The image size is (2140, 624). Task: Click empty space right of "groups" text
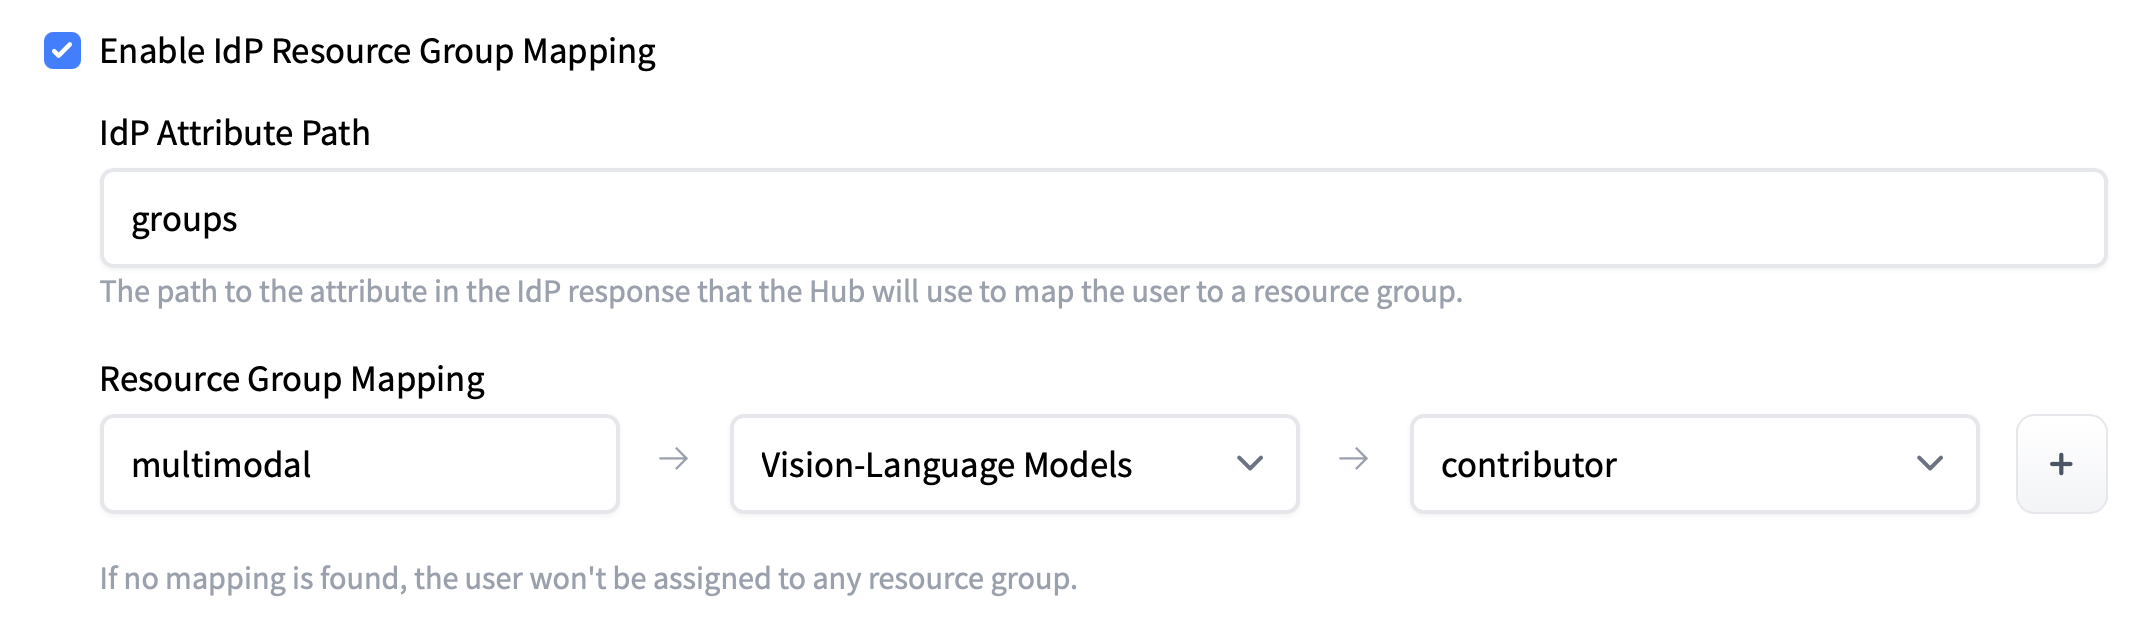coord(1200,218)
